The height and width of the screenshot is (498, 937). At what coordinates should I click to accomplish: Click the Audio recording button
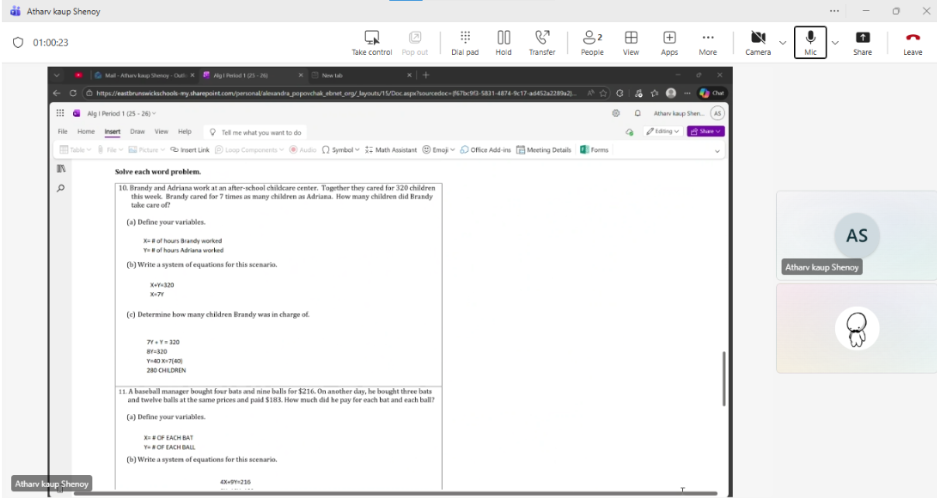(302, 150)
